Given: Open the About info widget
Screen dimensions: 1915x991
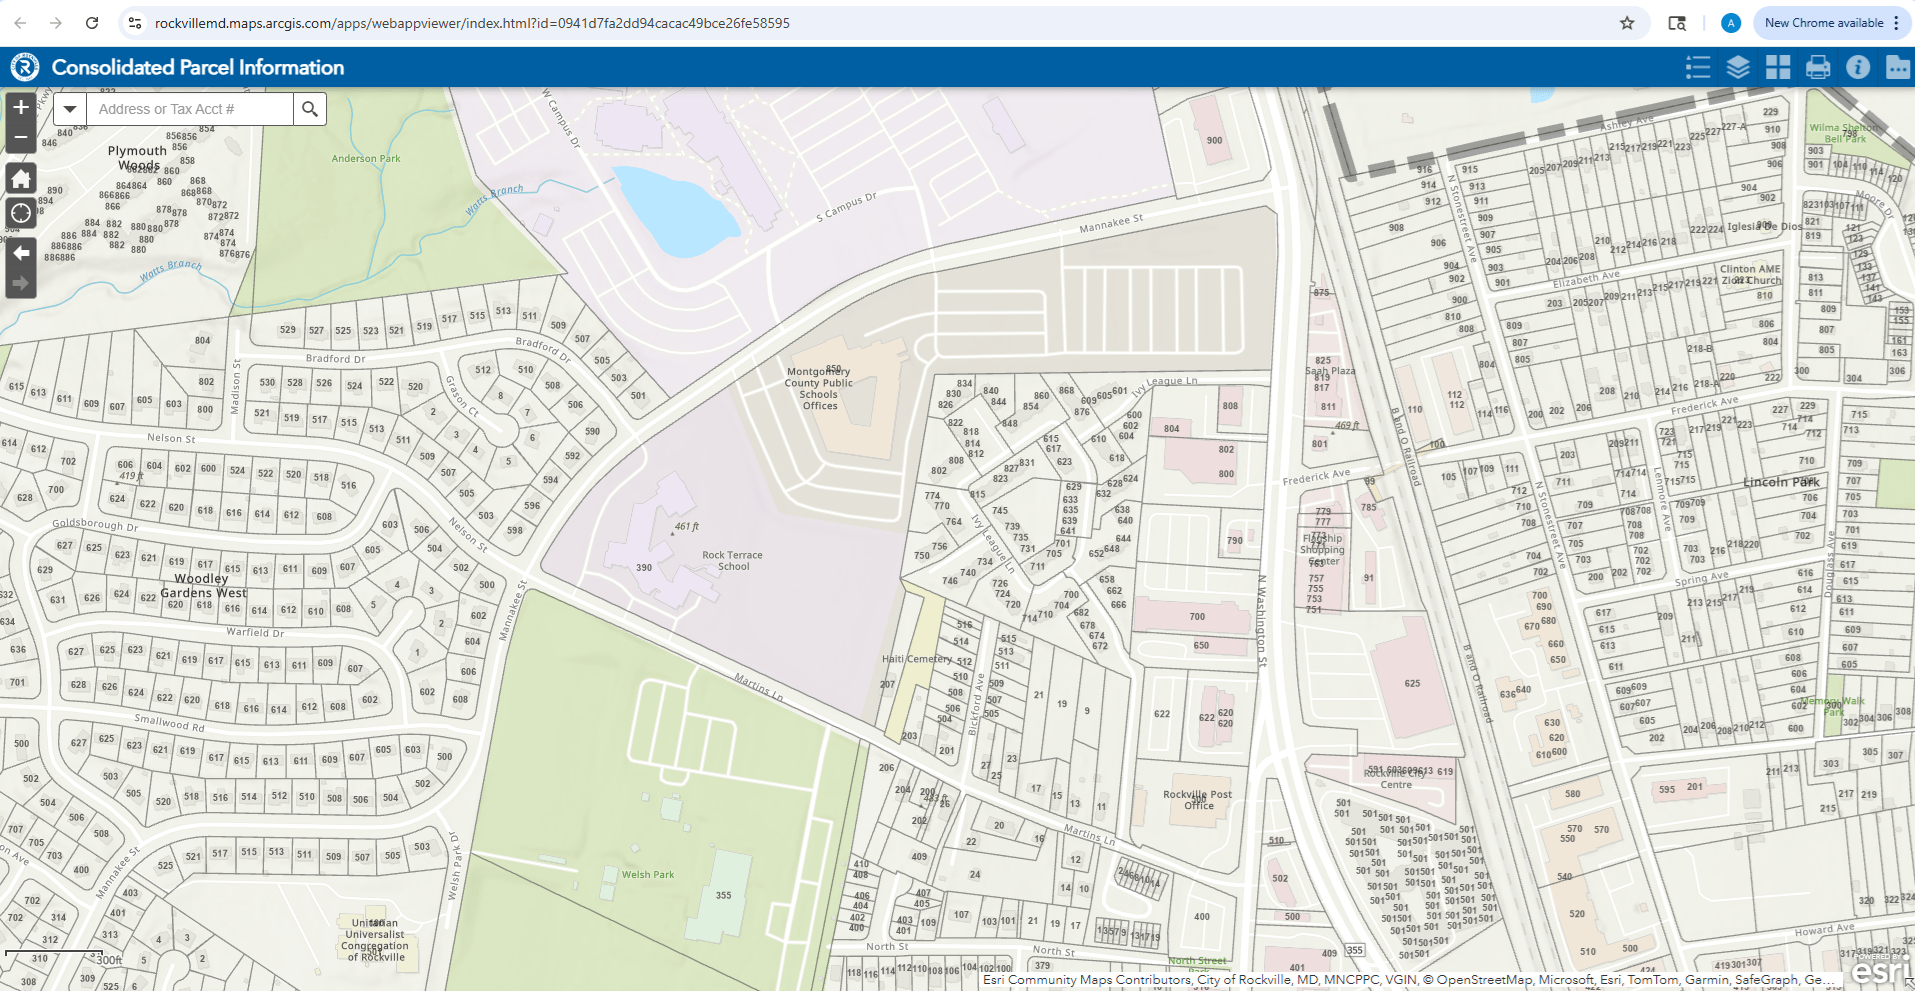Looking at the screenshot, I should point(1858,67).
